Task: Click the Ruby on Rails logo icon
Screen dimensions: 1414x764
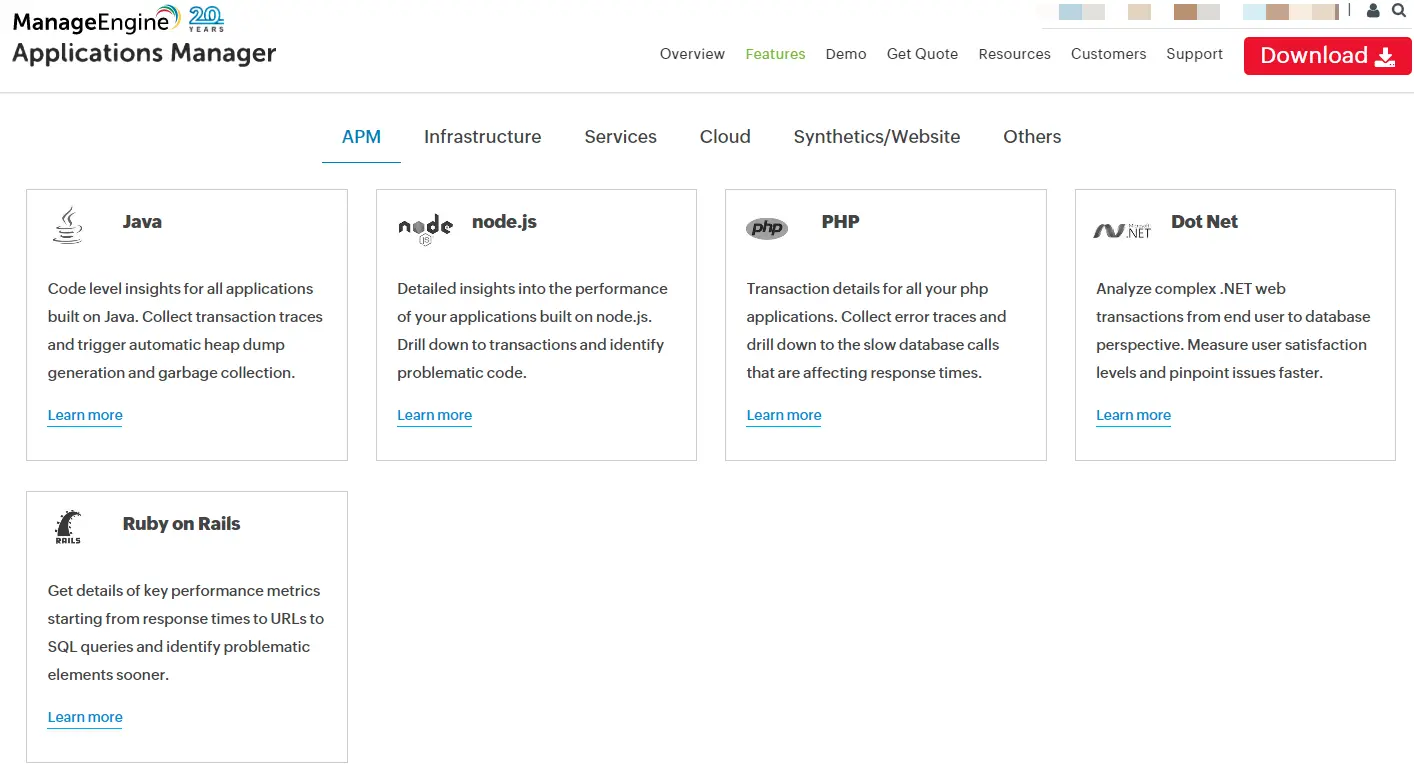Action: click(x=67, y=528)
